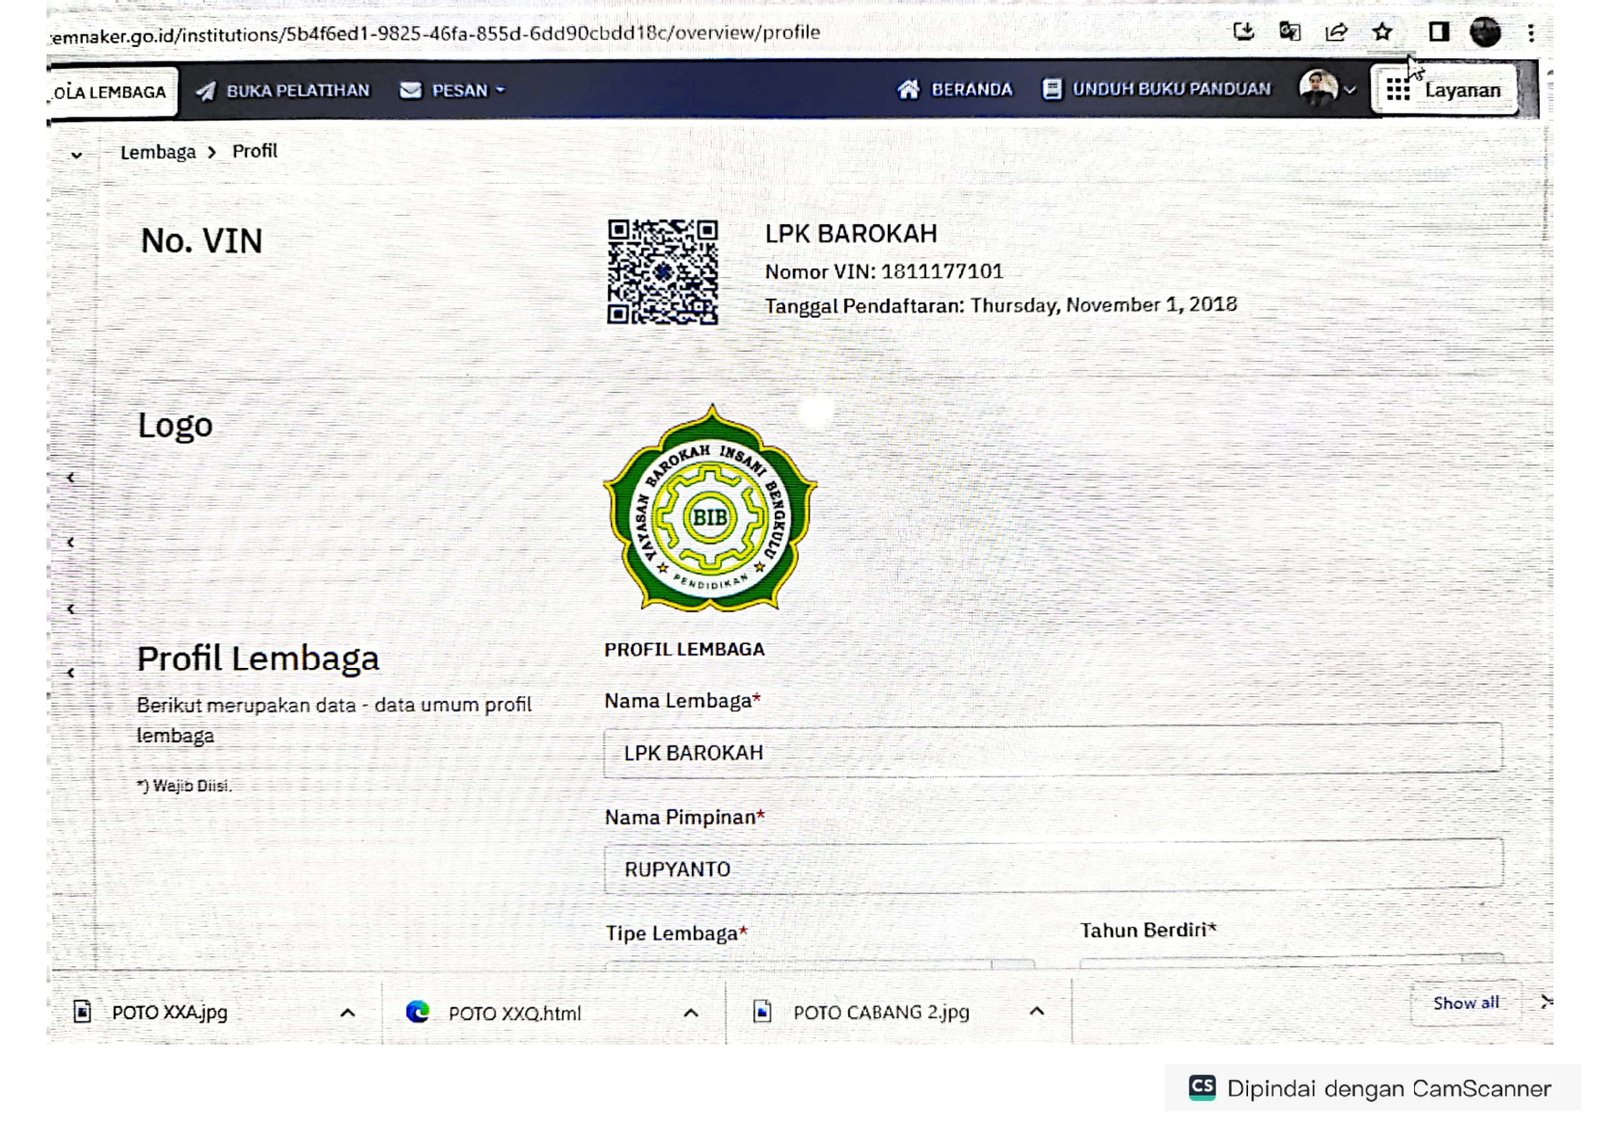Go to BERANDA home page
The height and width of the screenshot is (1130, 1600).
coord(955,90)
